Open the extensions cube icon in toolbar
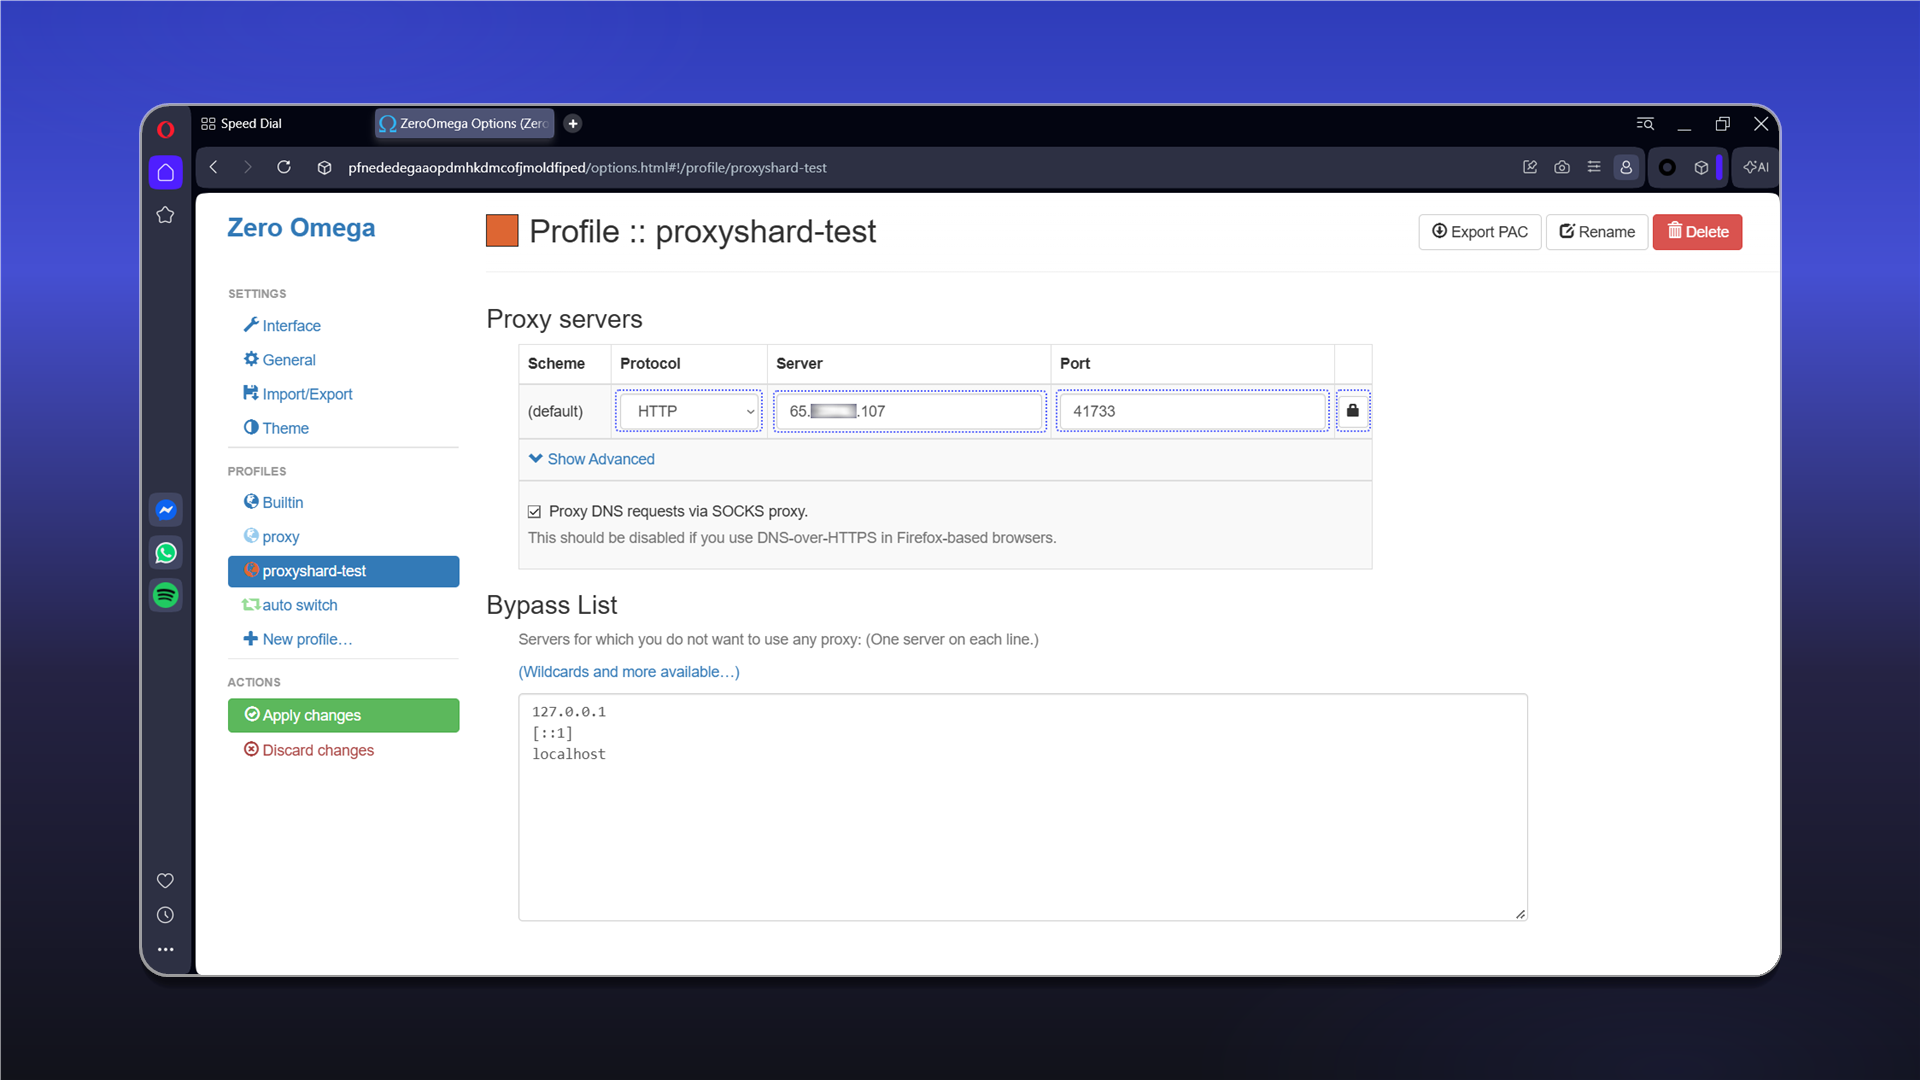Image resolution: width=1920 pixels, height=1080 pixels. click(x=1701, y=168)
